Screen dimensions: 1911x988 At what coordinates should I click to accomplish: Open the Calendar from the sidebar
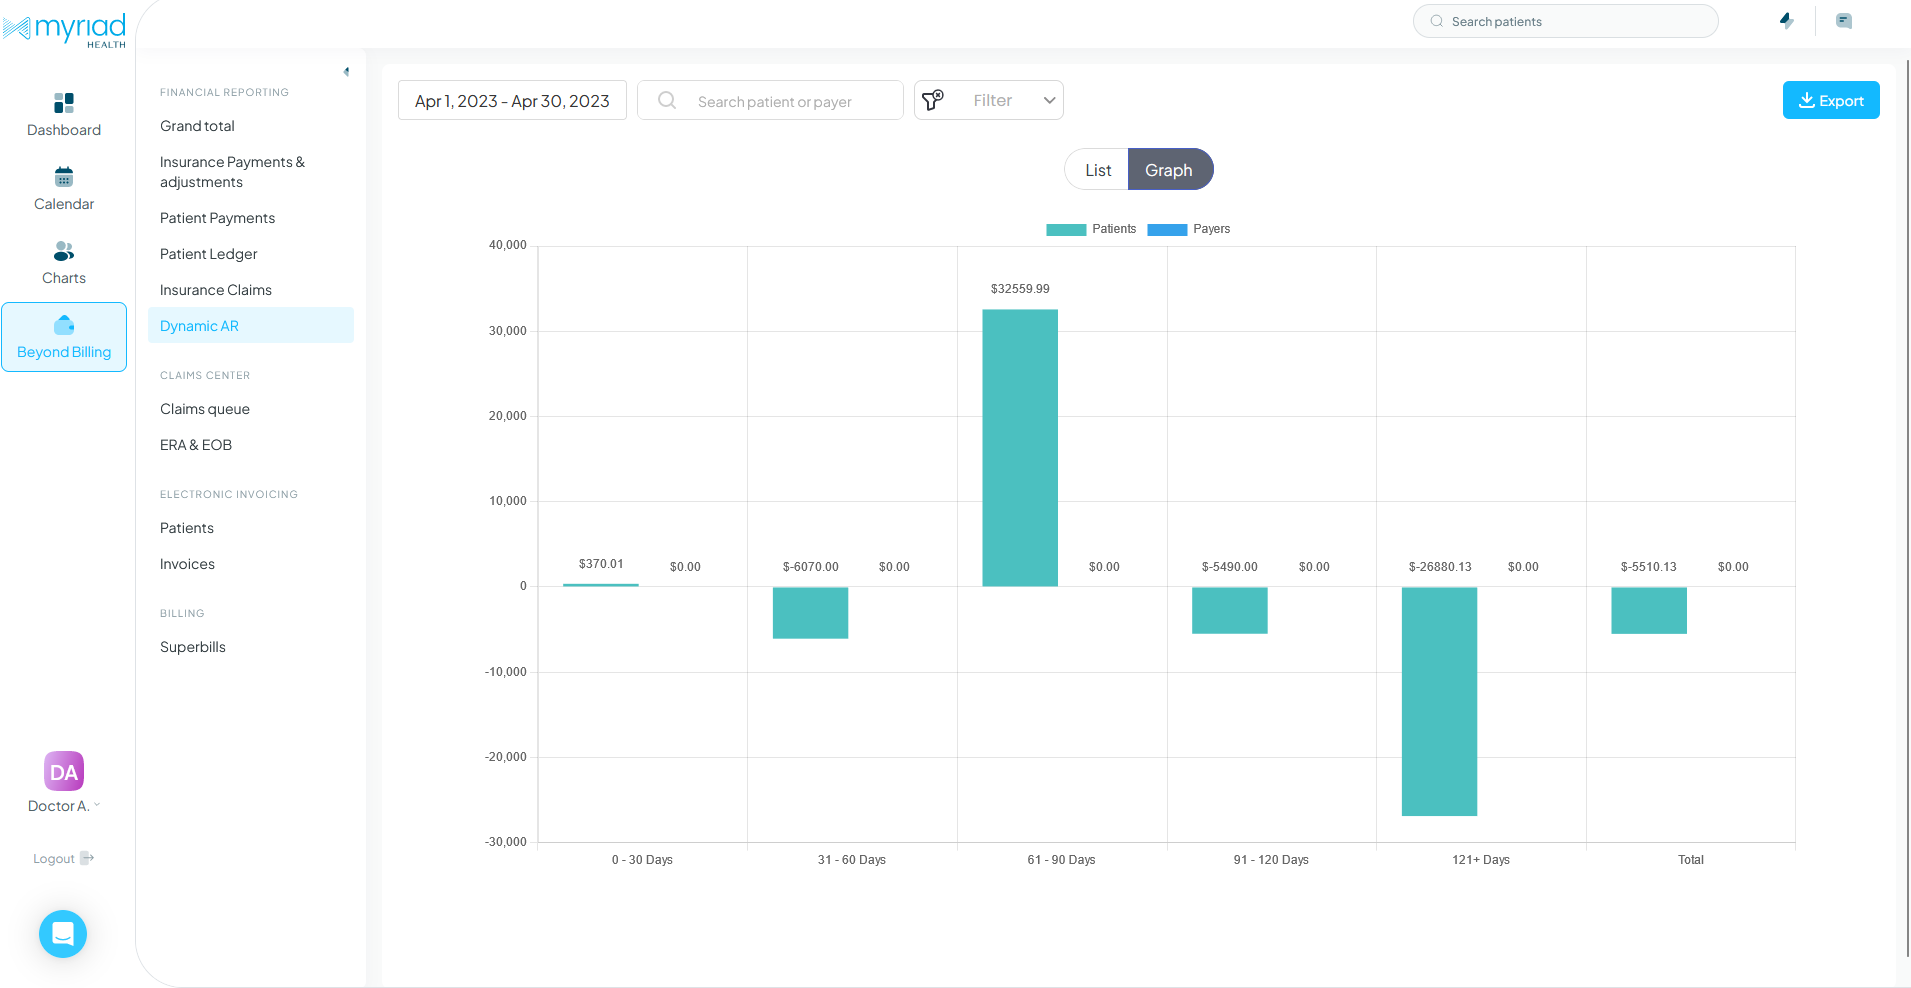point(63,188)
